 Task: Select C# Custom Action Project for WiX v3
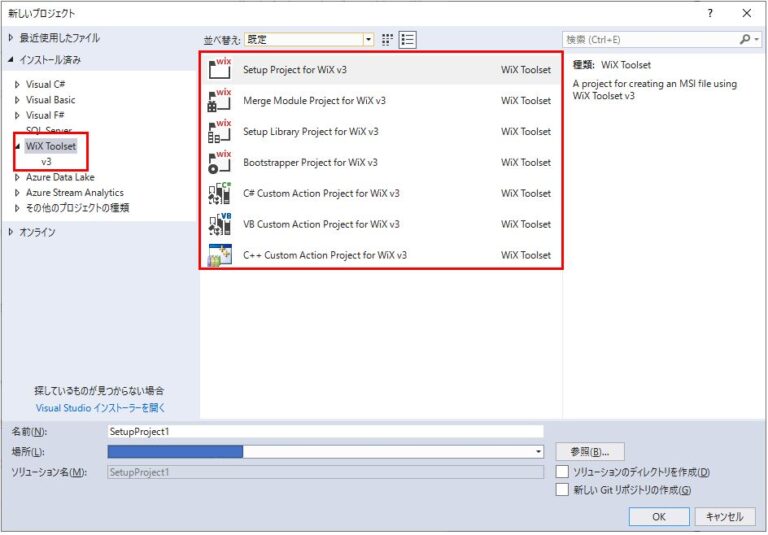click(321, 193)
